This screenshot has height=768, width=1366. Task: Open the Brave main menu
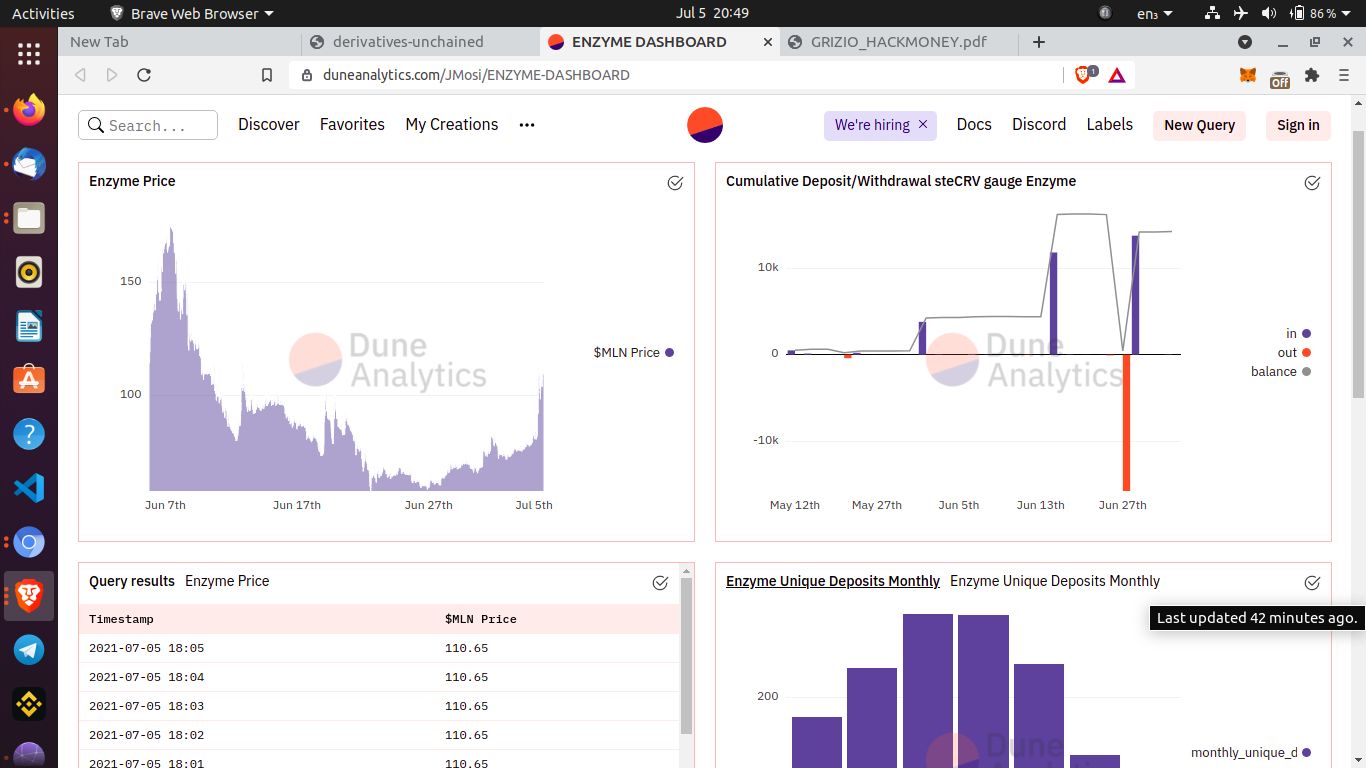[1343, 75]
